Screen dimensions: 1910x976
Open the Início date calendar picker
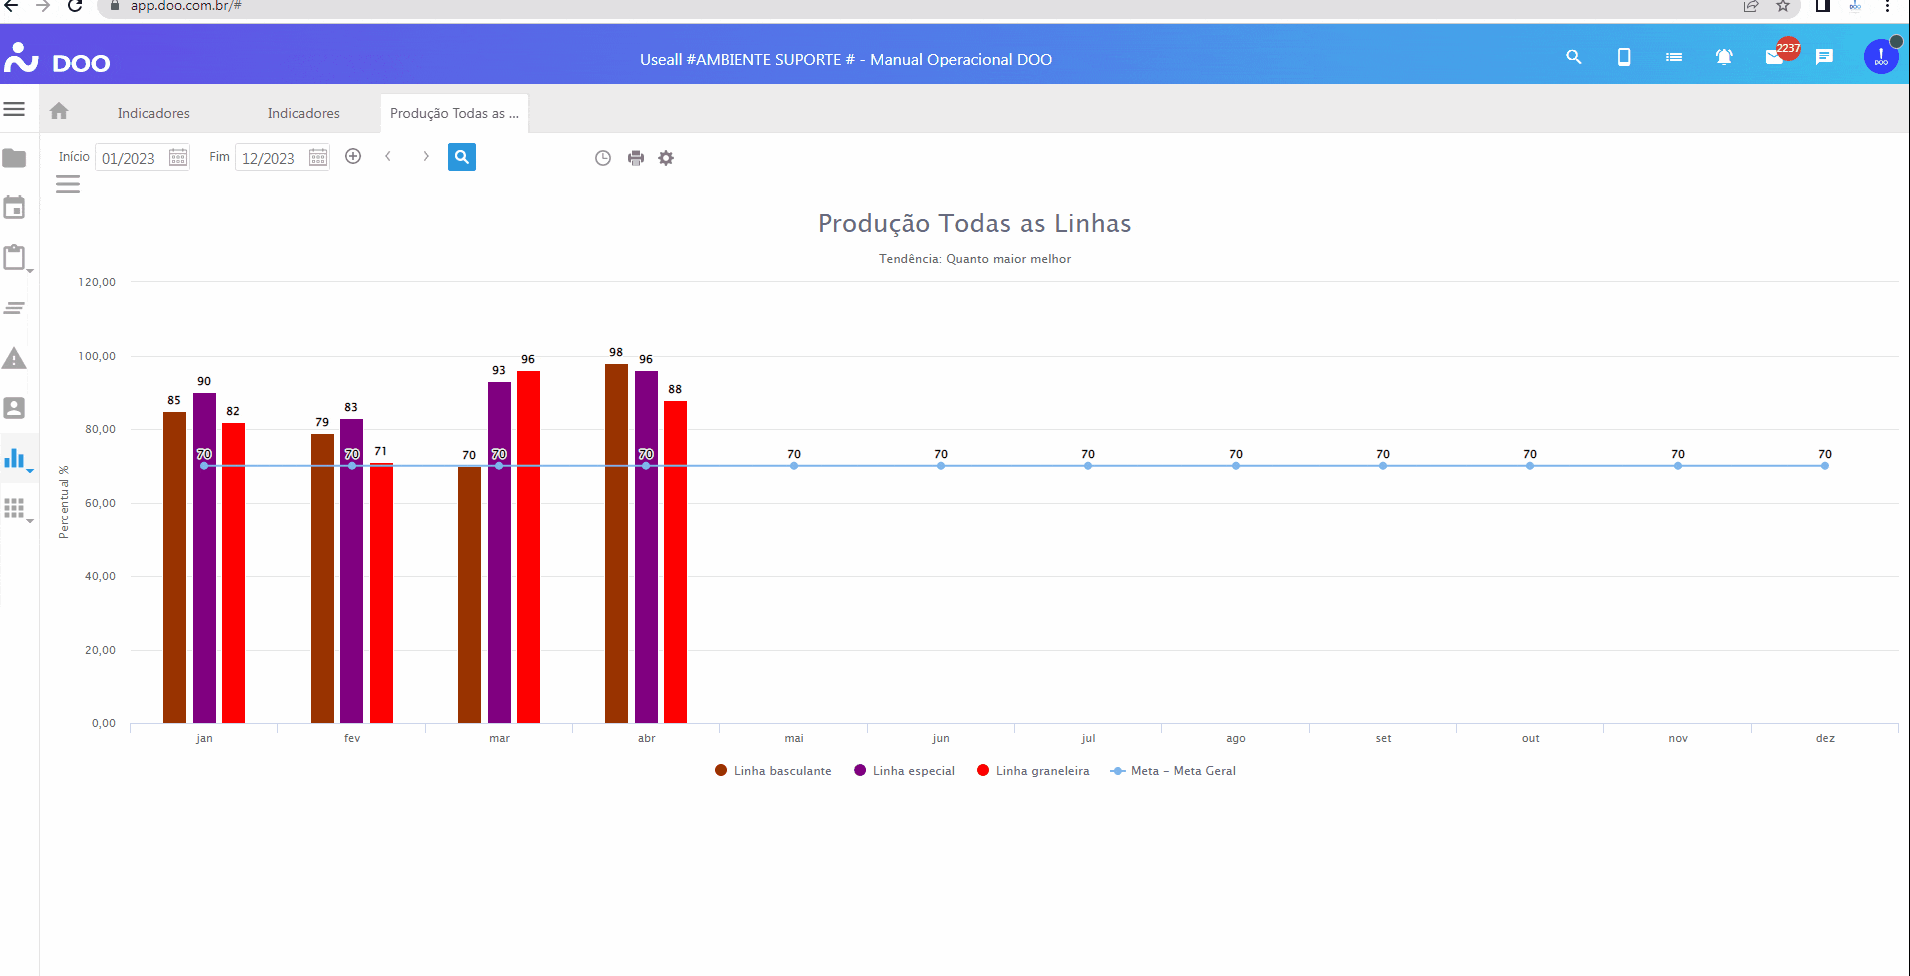[x=178, y=157]
